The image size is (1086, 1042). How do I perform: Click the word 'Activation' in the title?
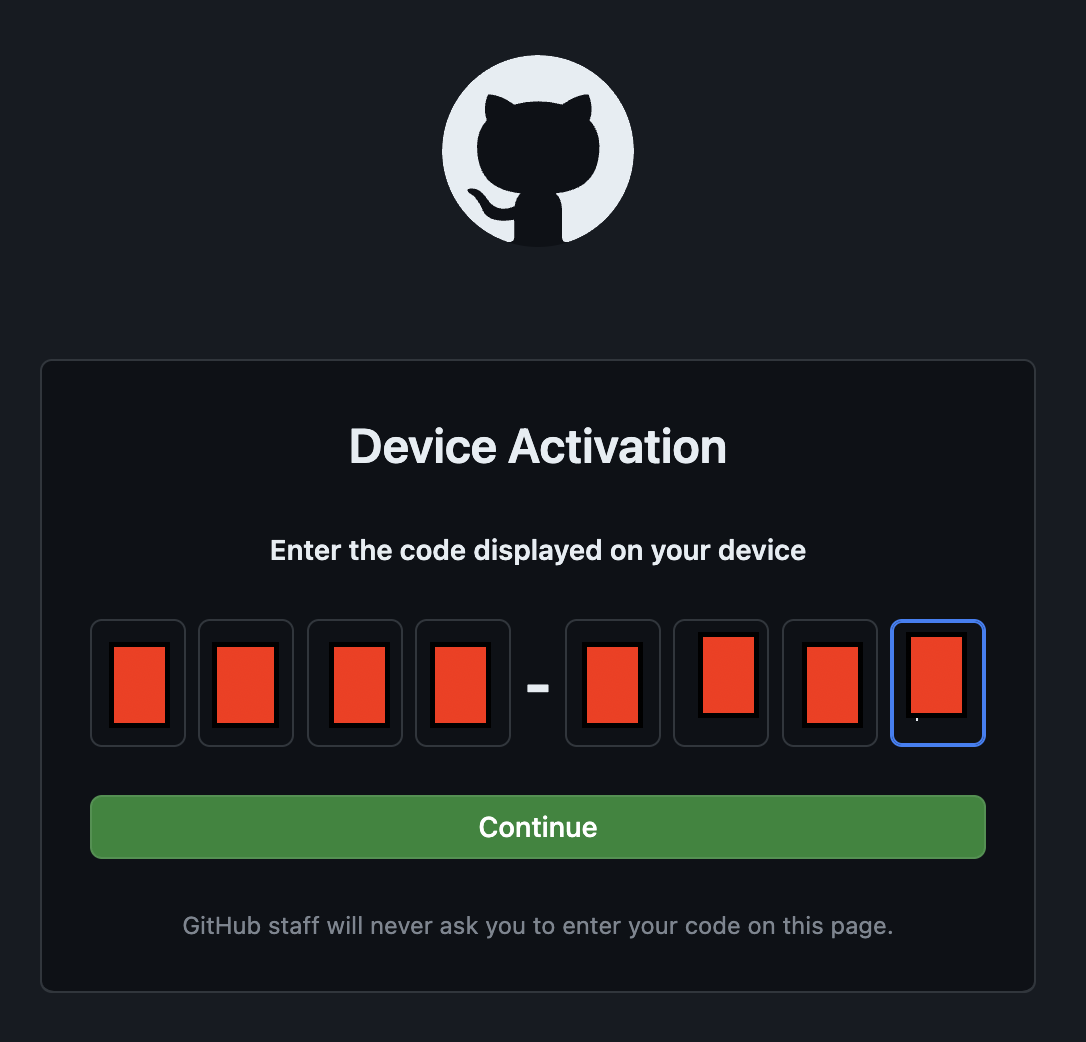617,447
